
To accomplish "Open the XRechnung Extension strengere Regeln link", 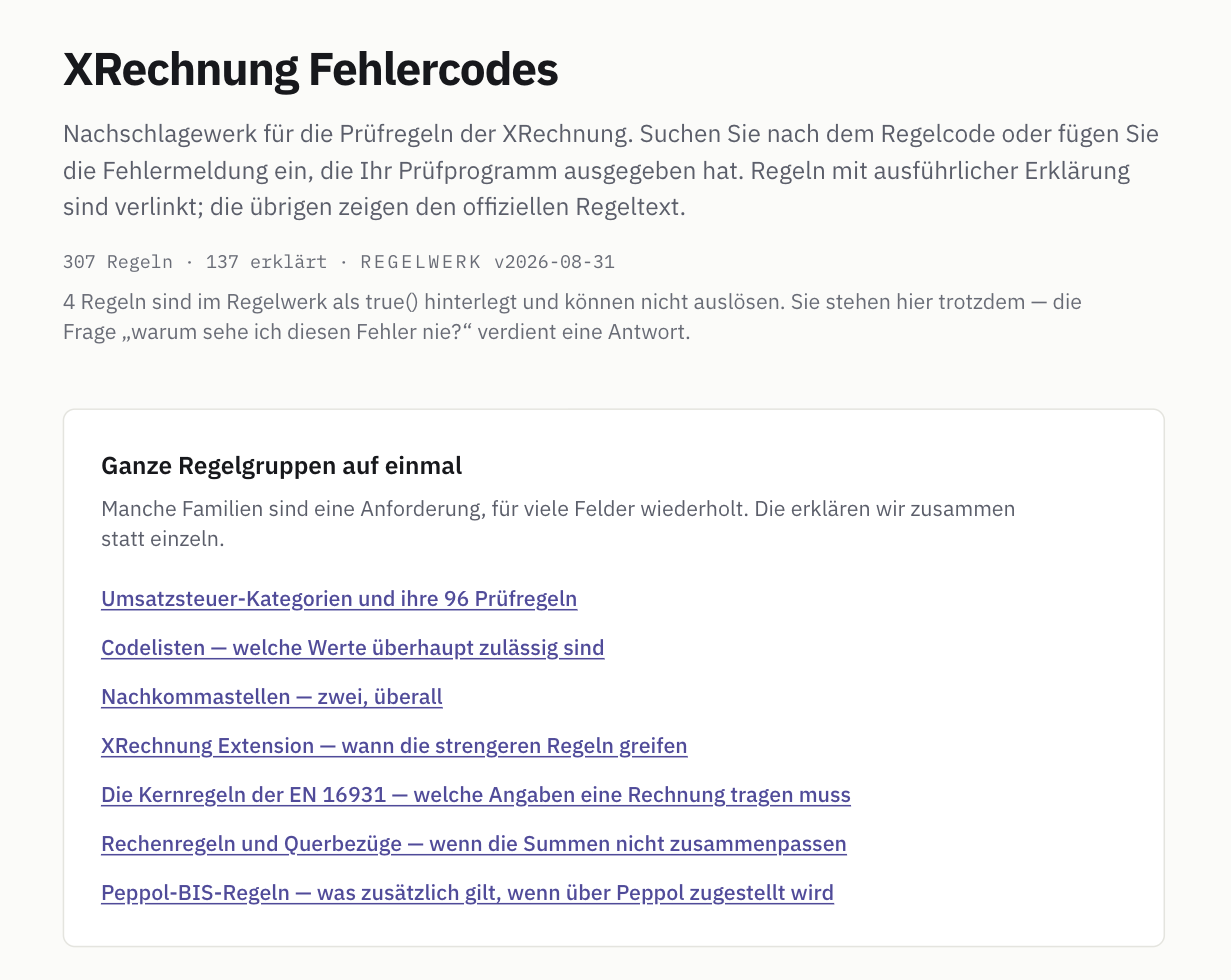I will click(x=394, y=746).
